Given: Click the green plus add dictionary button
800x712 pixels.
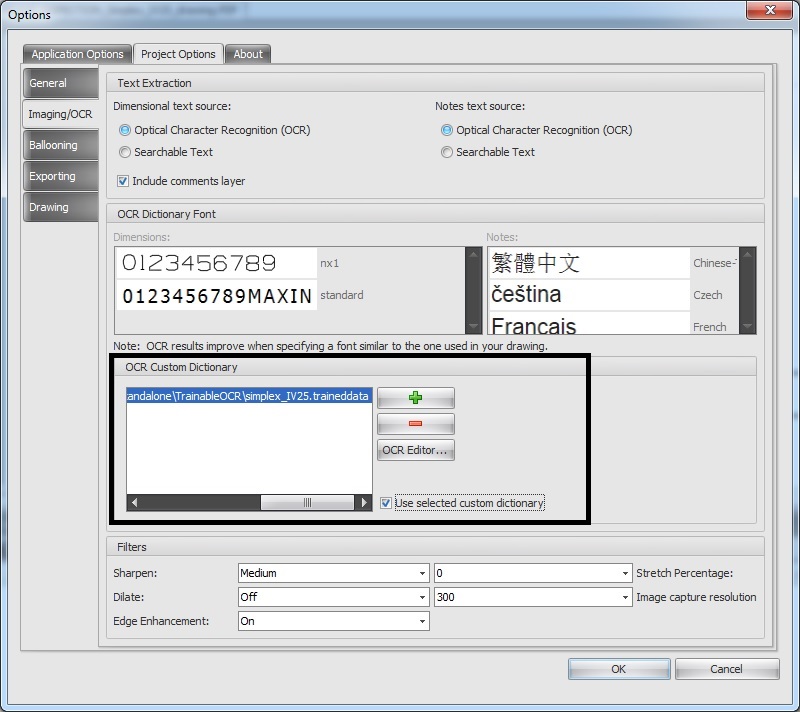Looking at the screenshot, I should [x=416, y=398].
